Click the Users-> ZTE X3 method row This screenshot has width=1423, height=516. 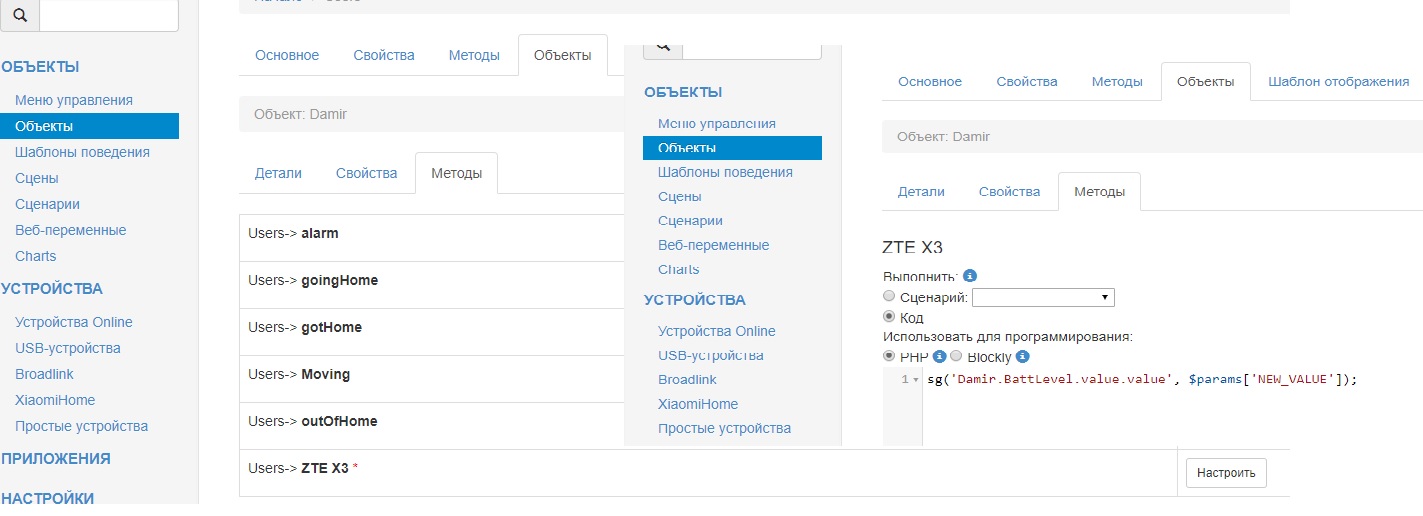tap(324, 468)
